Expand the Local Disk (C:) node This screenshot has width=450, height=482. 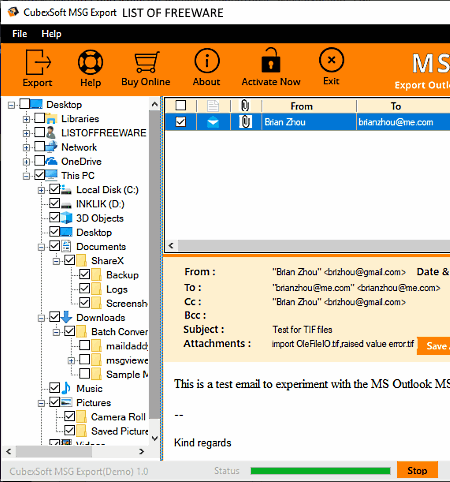coord(41,190)
